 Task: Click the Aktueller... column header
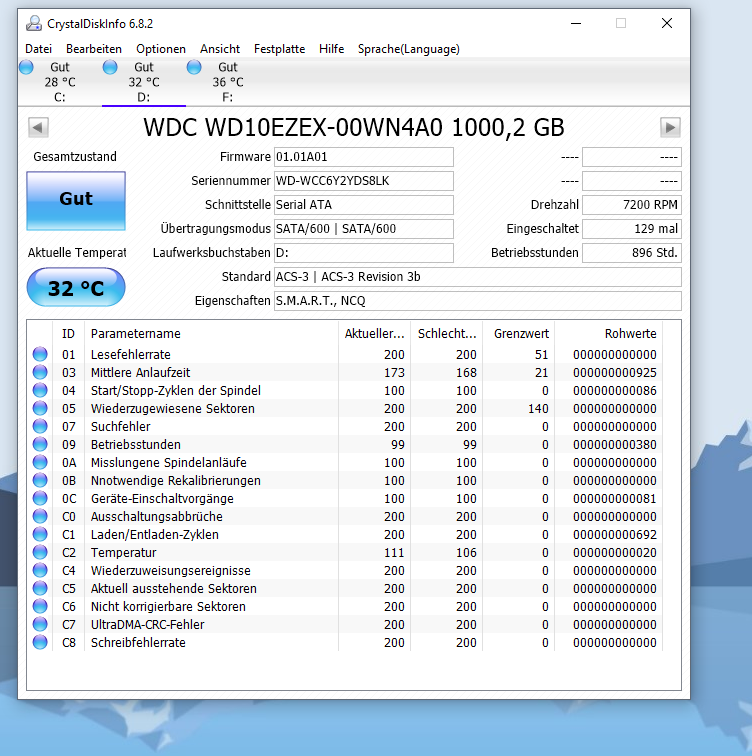[375, 334]
